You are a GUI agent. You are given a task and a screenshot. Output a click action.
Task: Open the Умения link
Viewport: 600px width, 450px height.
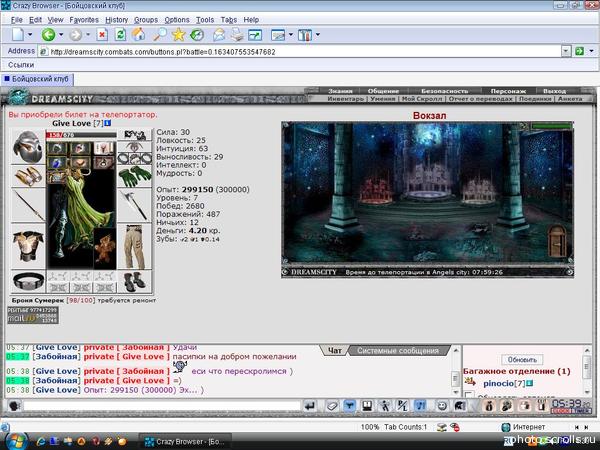(383, 99)
